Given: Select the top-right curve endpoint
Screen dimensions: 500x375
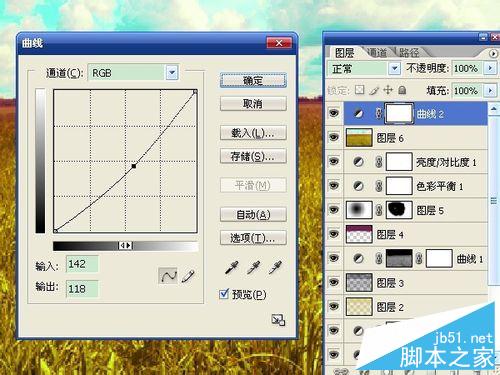Looking at the screenshot, I should point(195,91).
